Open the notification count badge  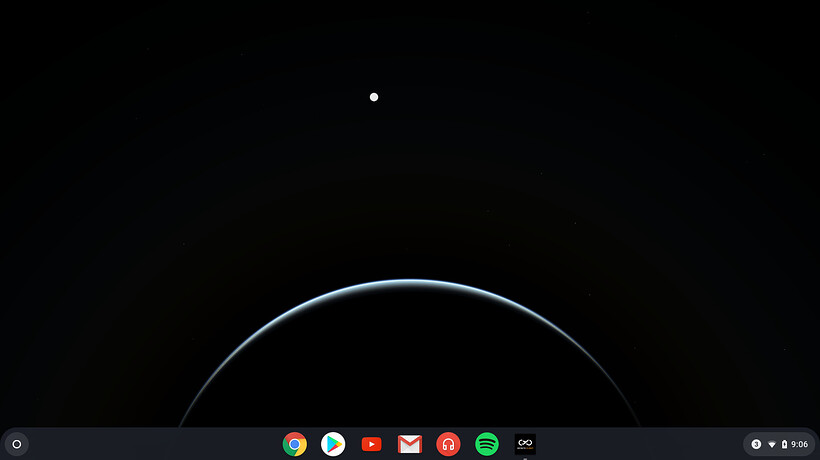tap(756, 444)
